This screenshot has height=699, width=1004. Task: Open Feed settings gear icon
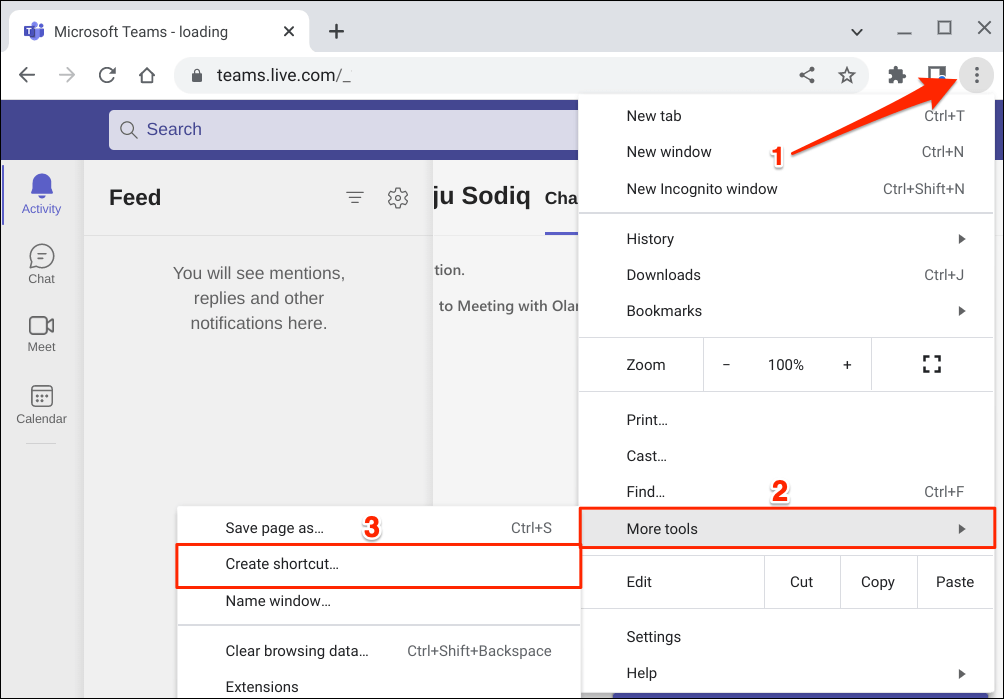coord(398,198)
